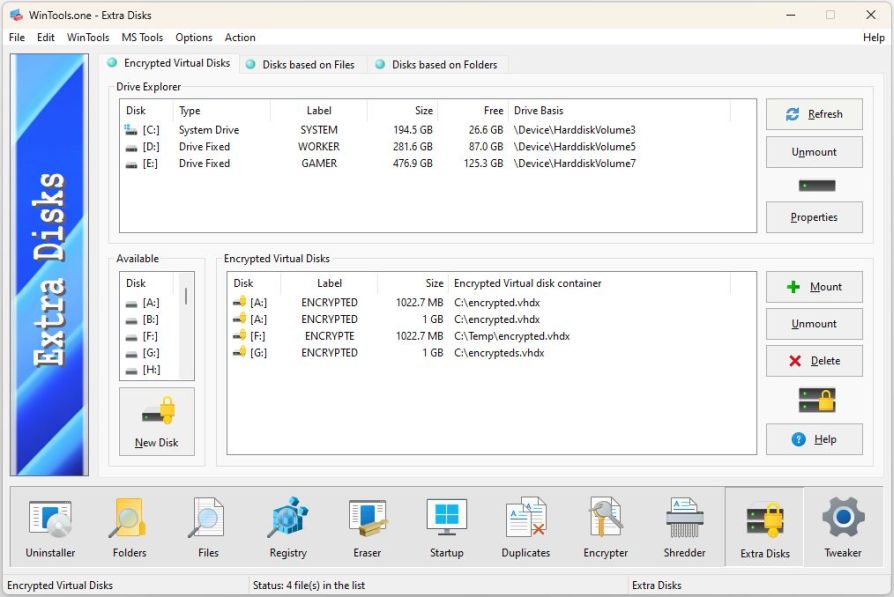894x597 pixels.
Task: Switch to Disks based on Folders tab
Action: click(437, 64)
